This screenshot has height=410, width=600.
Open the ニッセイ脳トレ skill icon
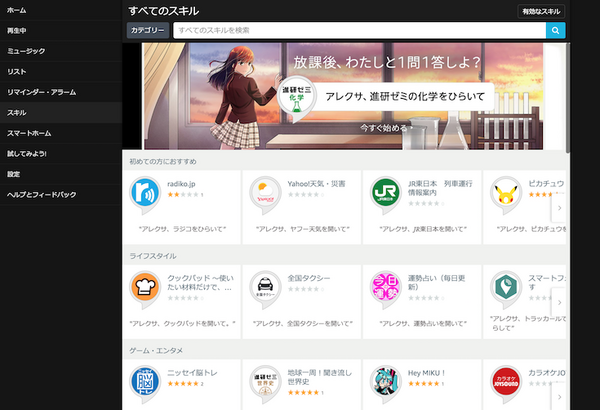pos(146,382)
